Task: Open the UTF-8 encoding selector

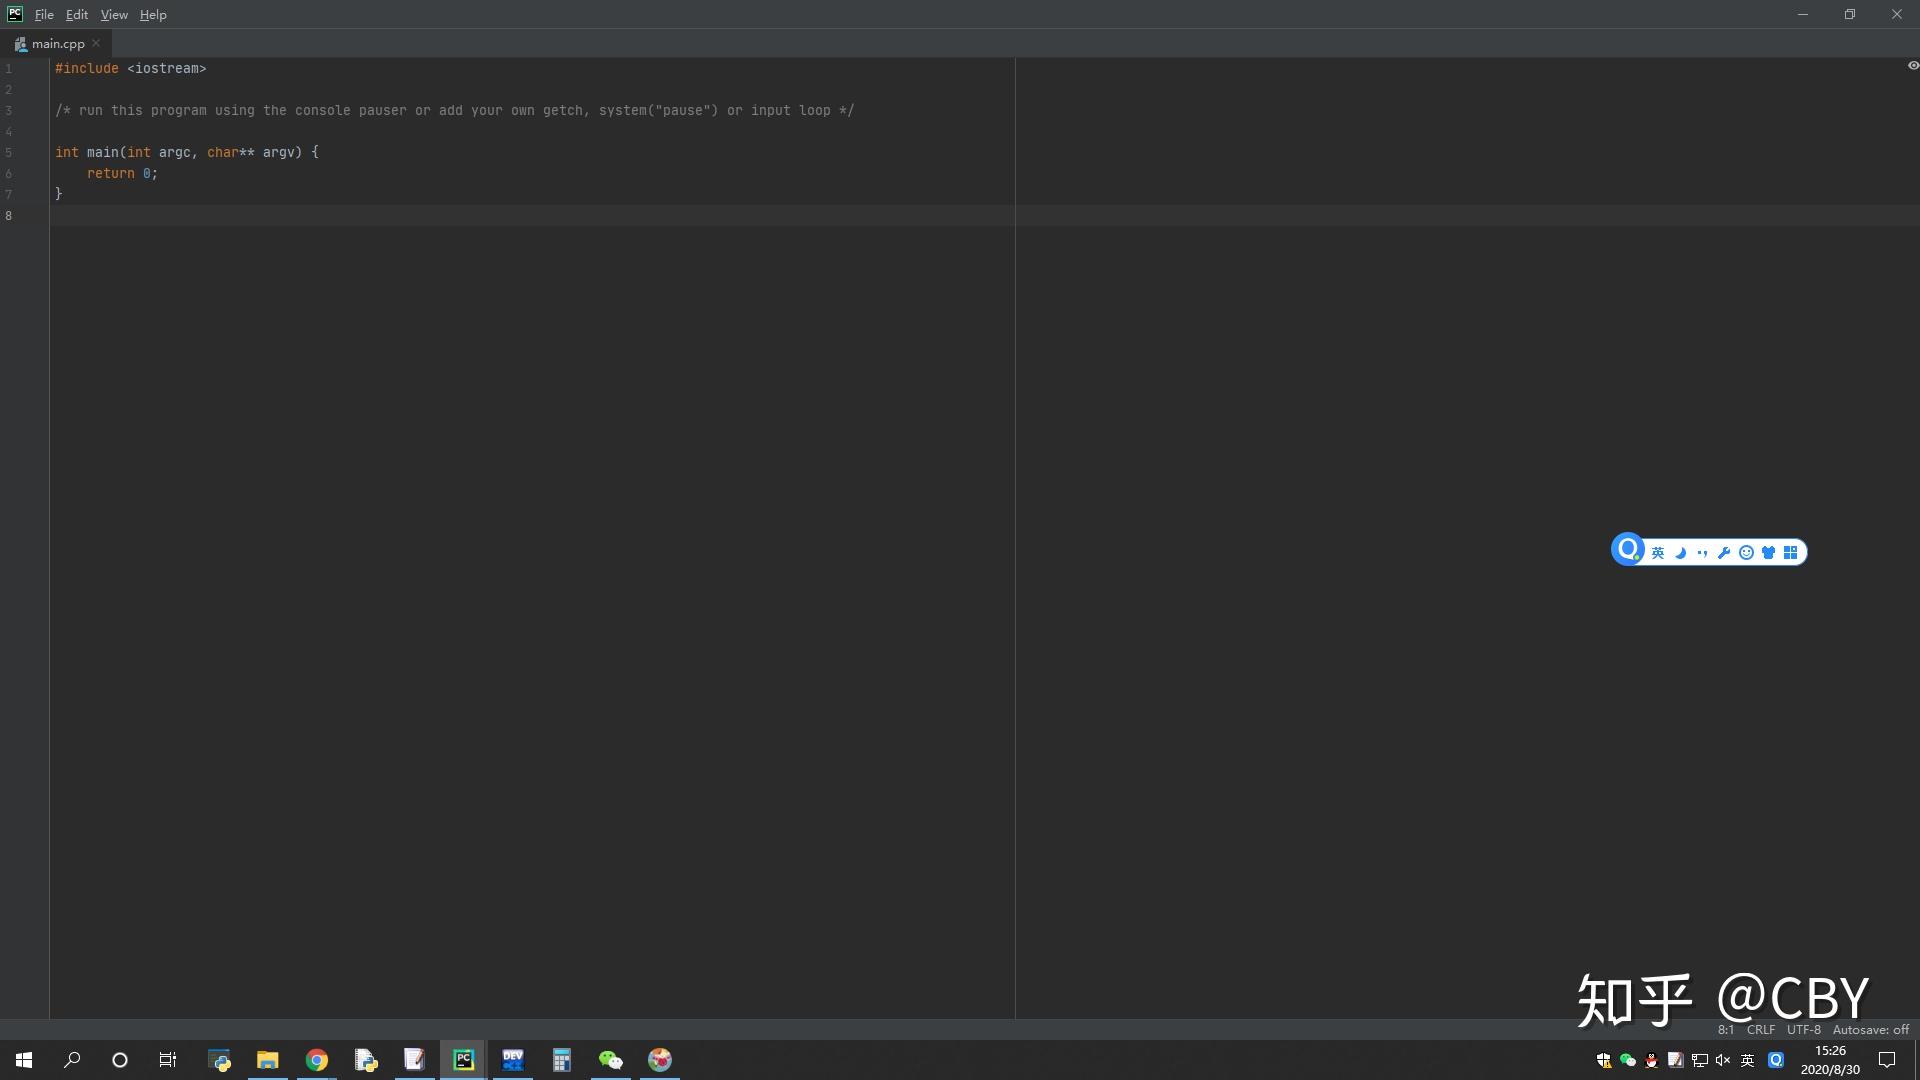Action: 1804,1029
